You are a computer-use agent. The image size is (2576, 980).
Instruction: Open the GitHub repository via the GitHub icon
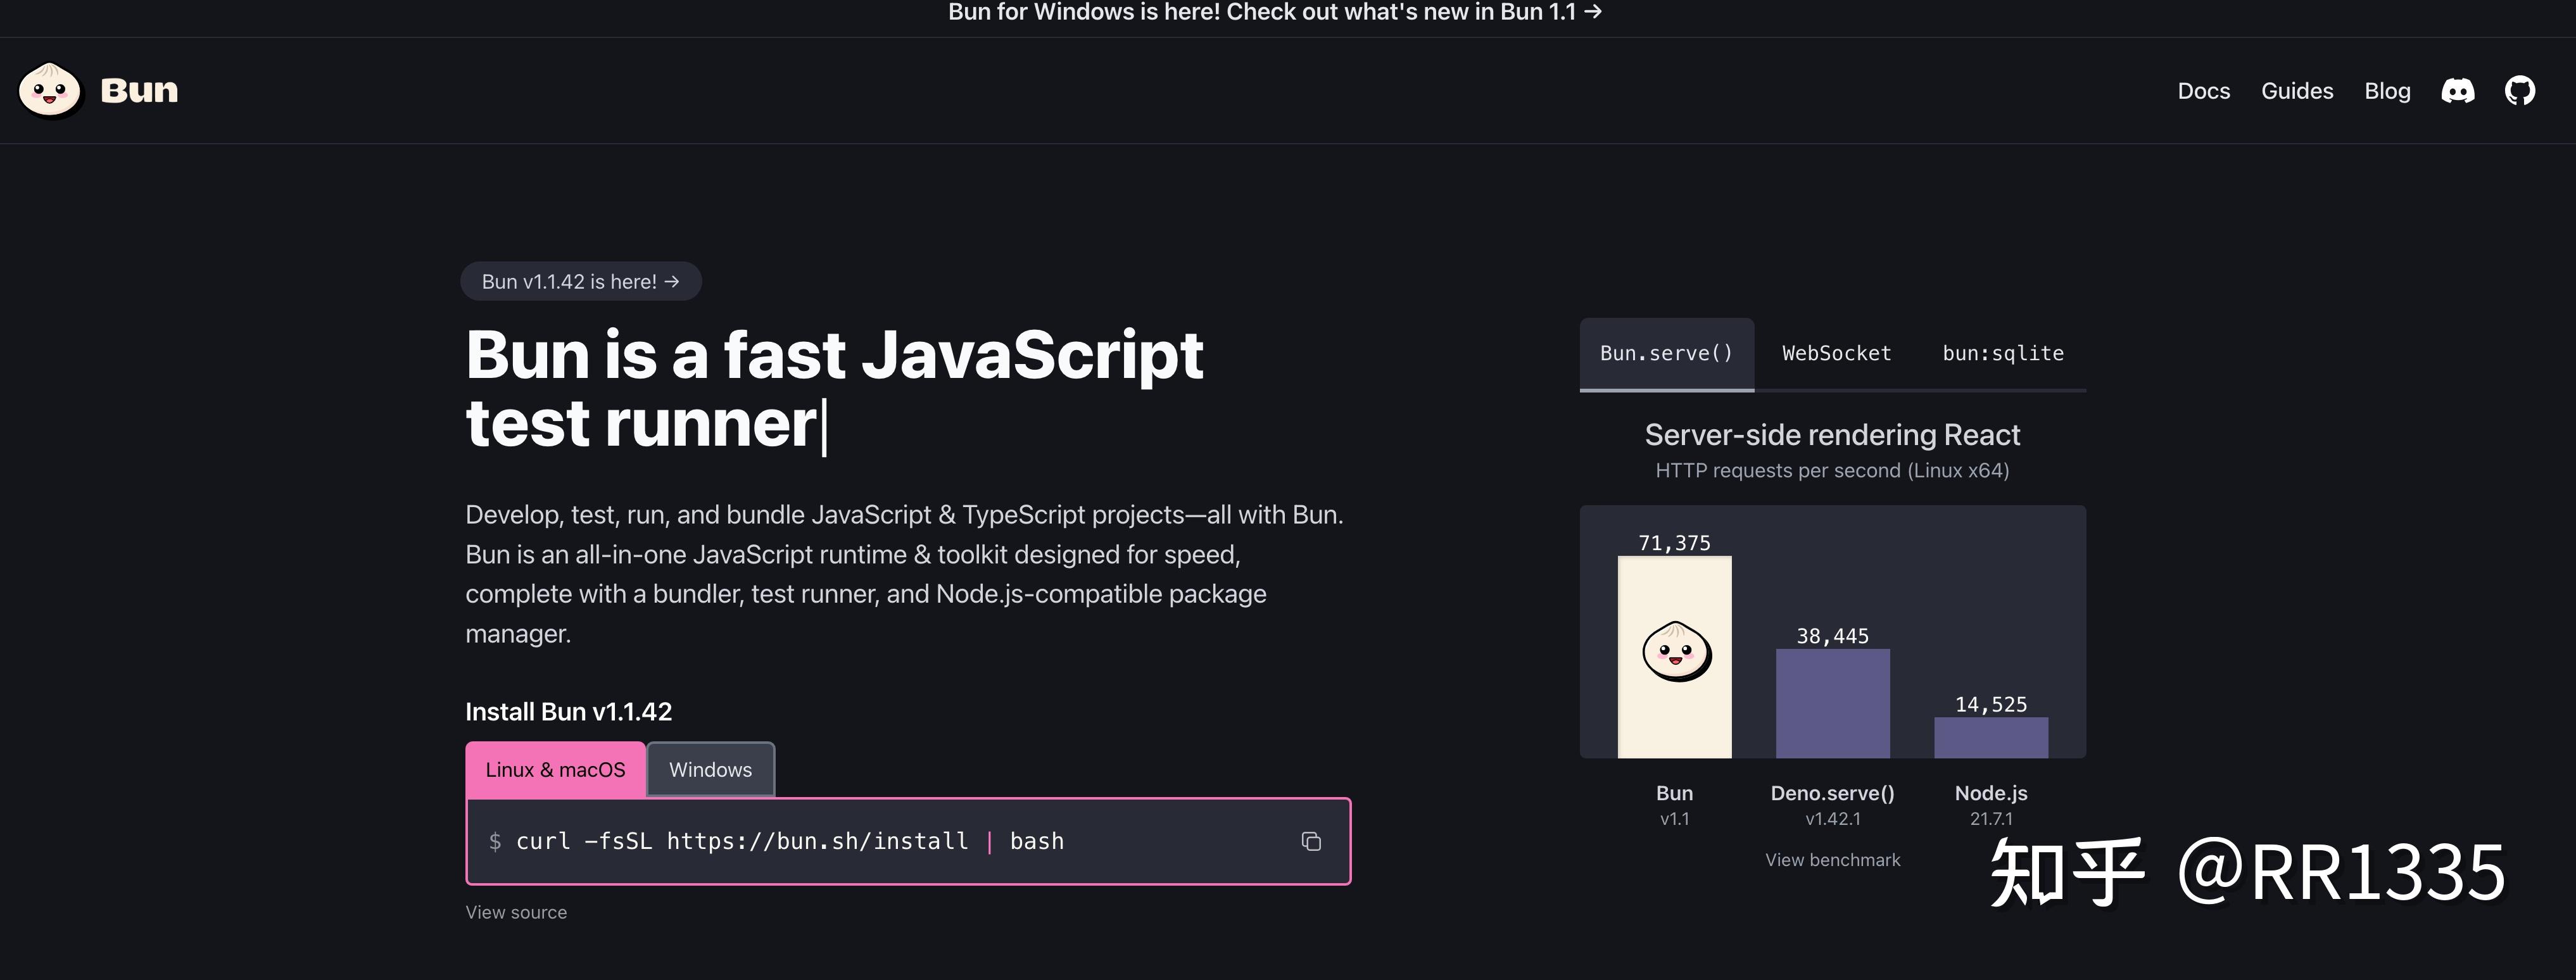(2520, 90)
